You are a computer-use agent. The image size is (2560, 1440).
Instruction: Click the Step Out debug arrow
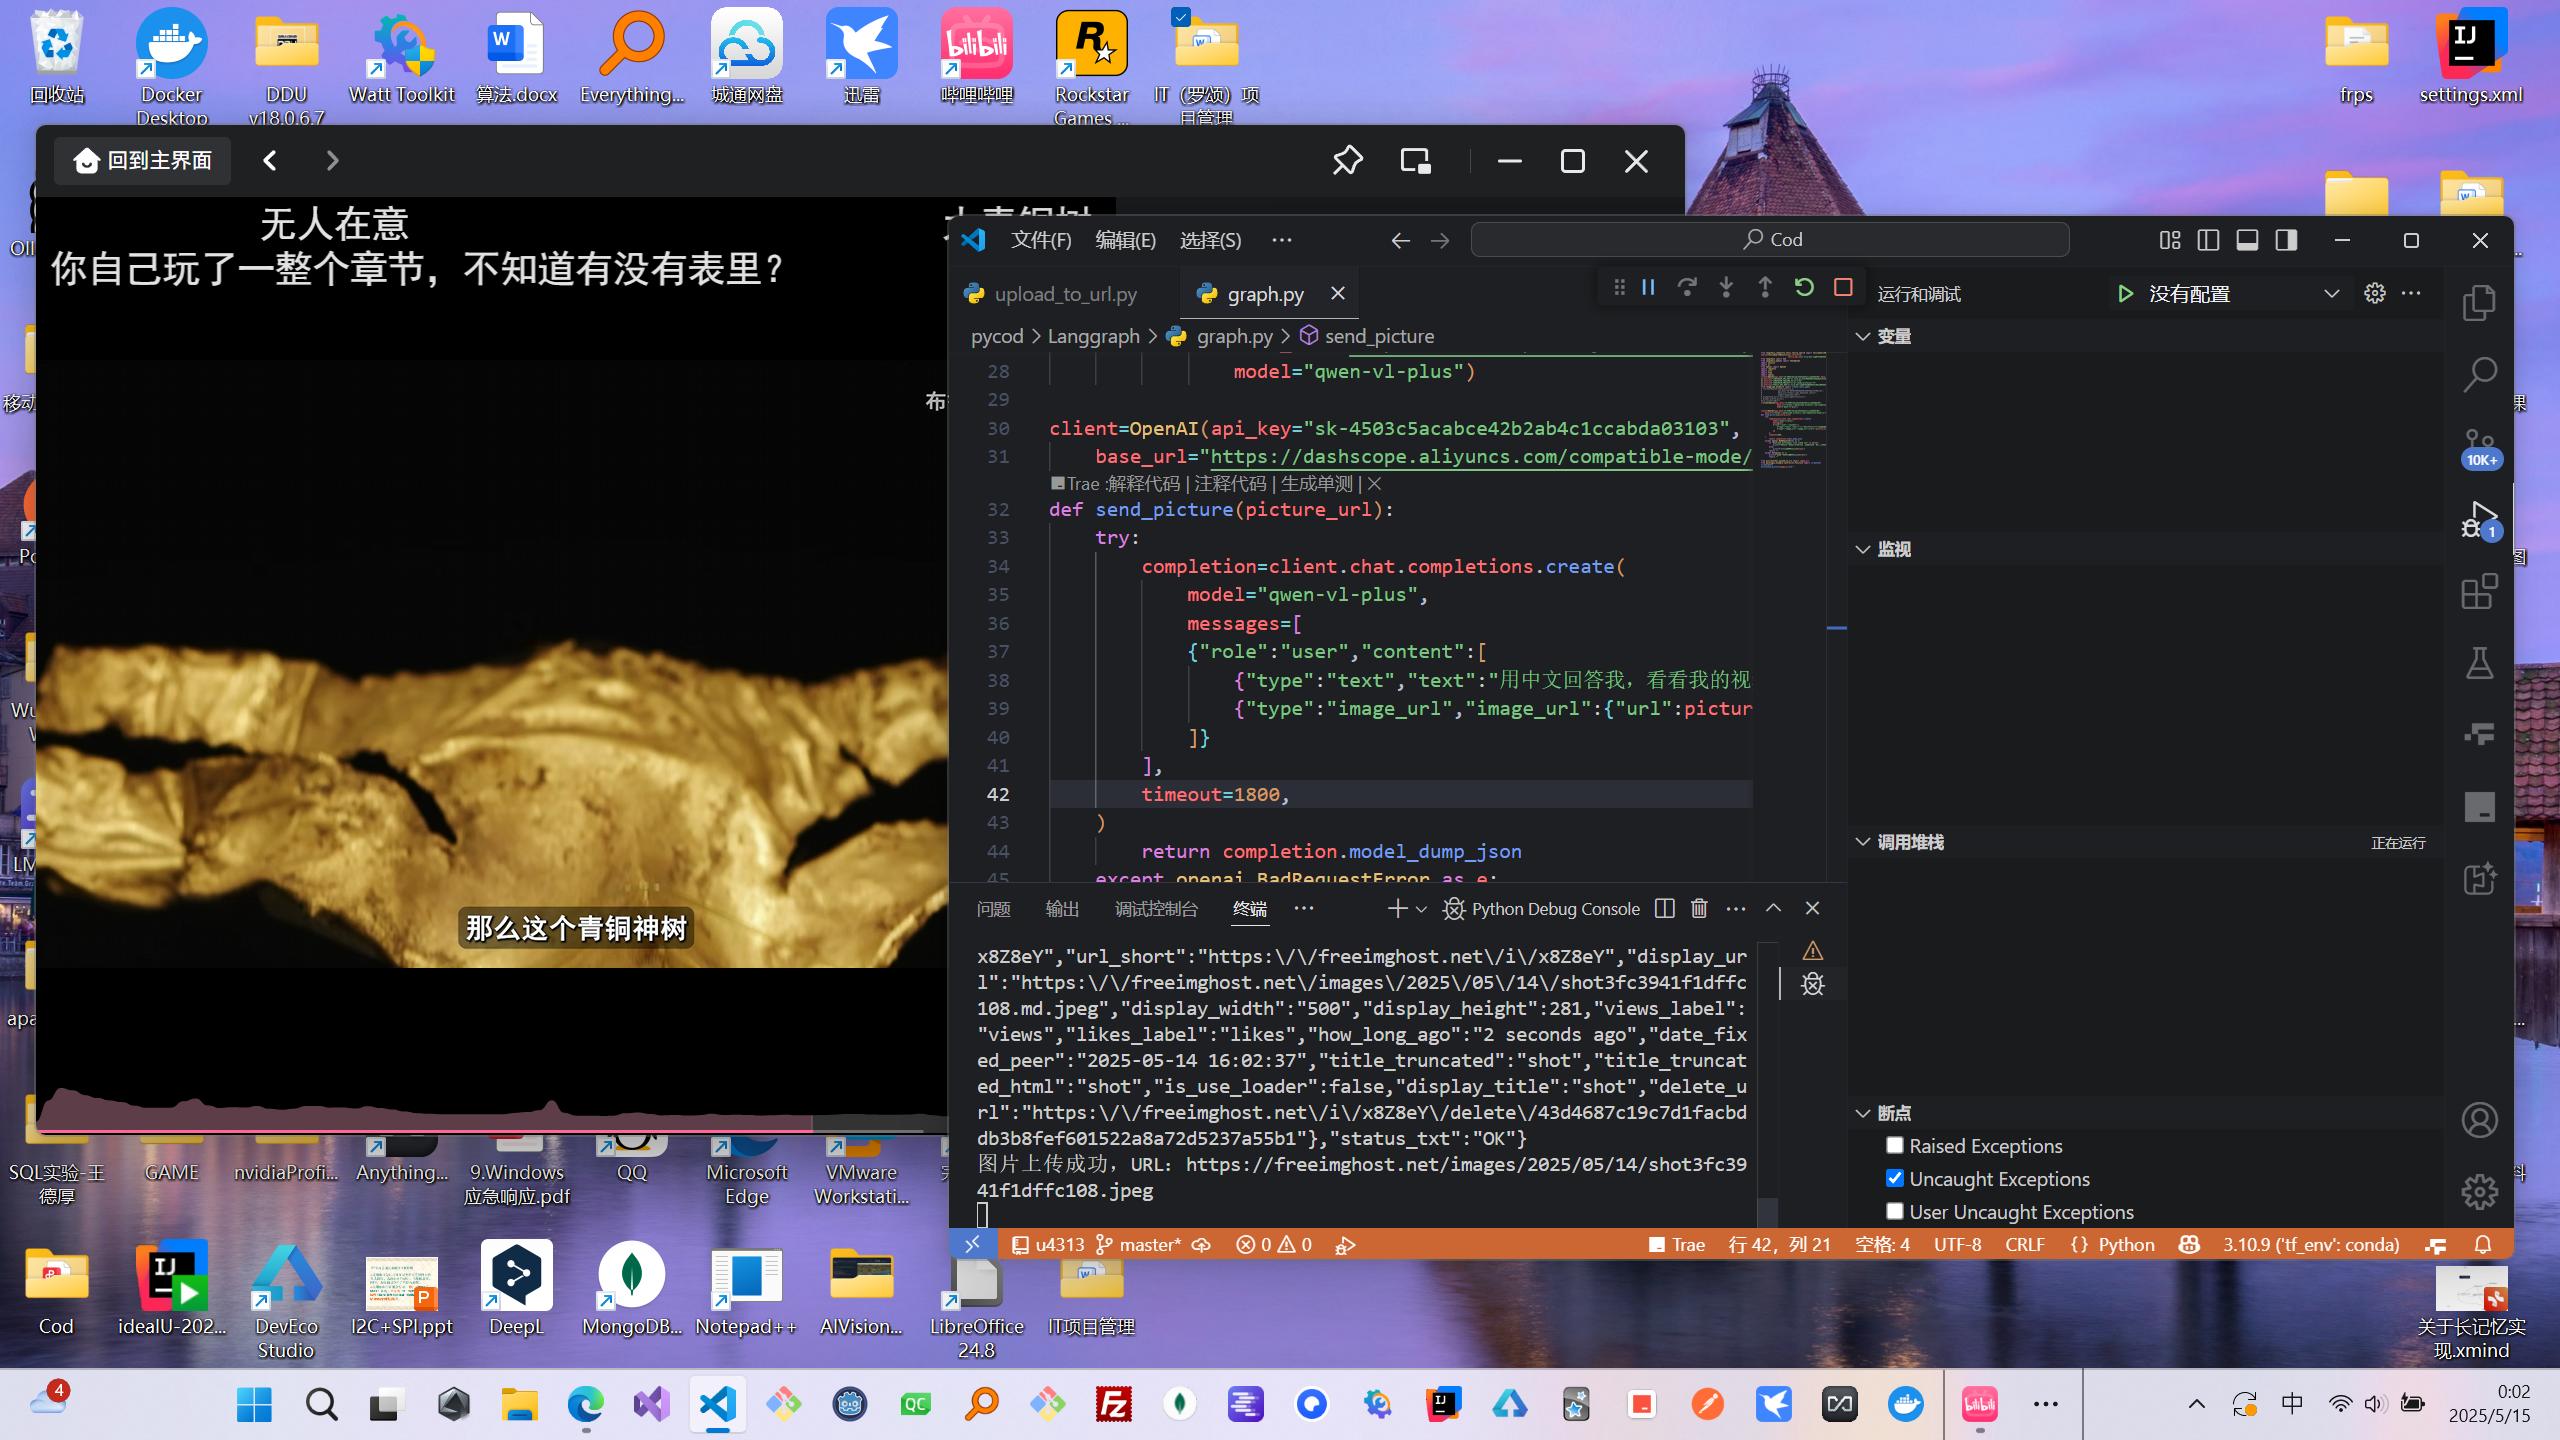click(1765, 288)
